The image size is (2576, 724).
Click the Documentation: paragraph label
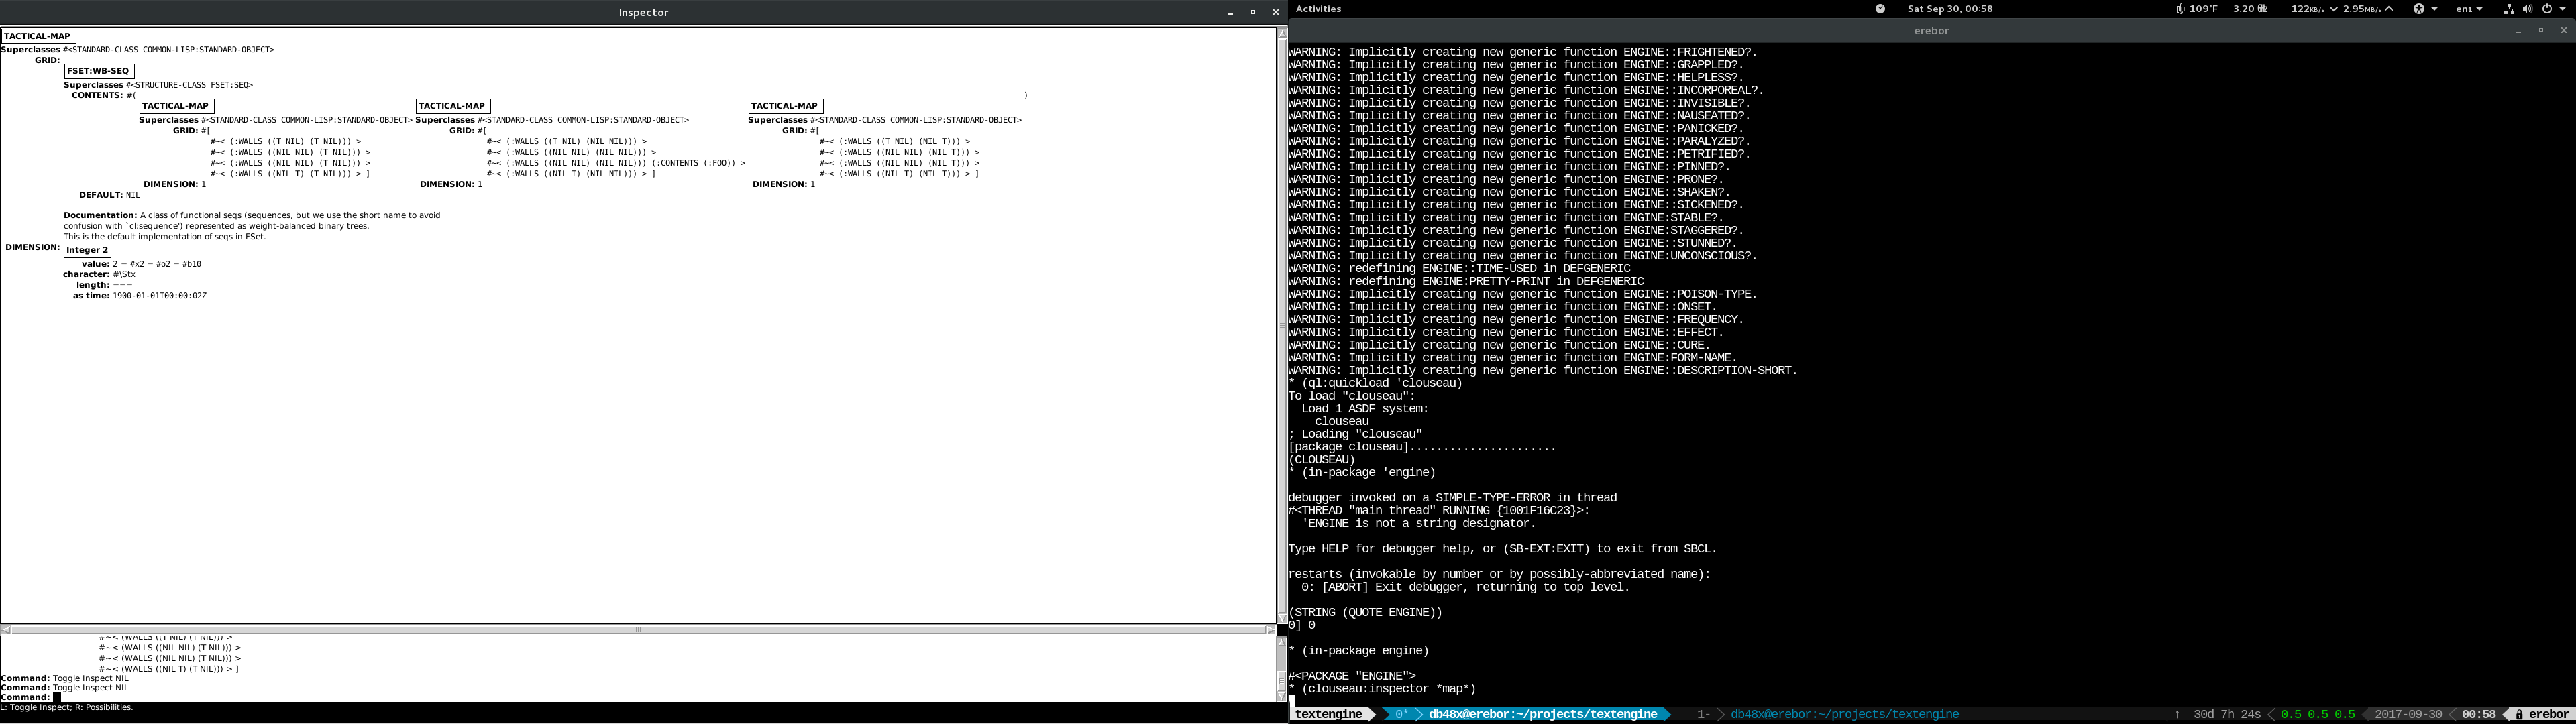coord(100,215)
